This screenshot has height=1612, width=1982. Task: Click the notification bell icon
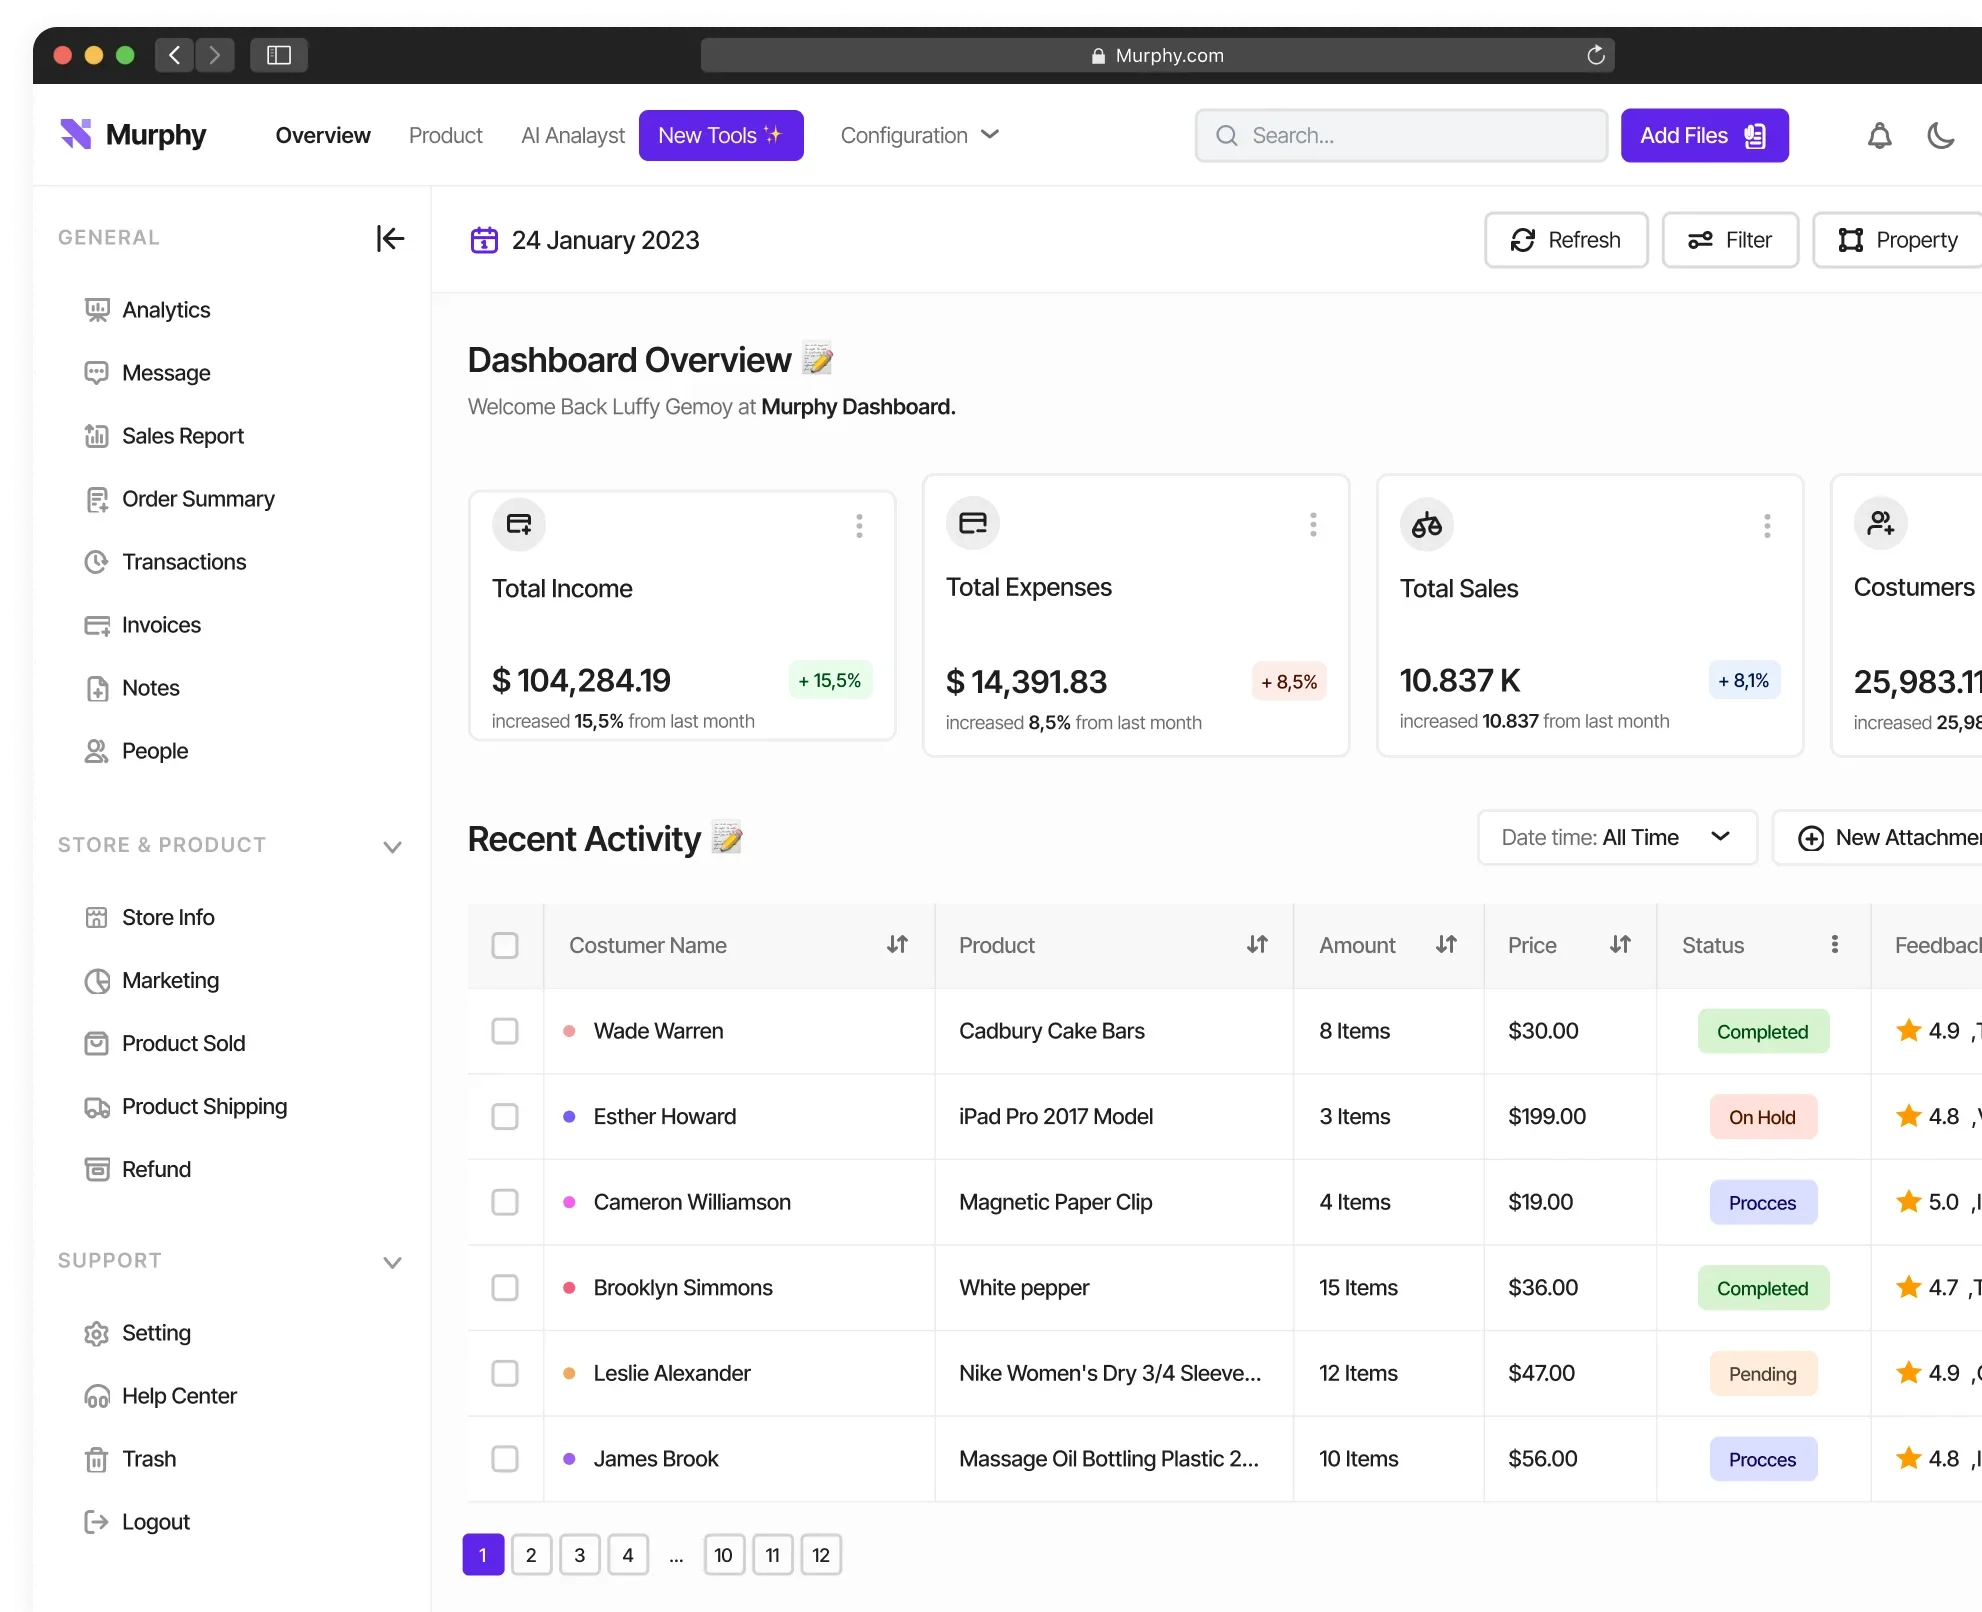pyautogui.click(x=1879, y=135)
